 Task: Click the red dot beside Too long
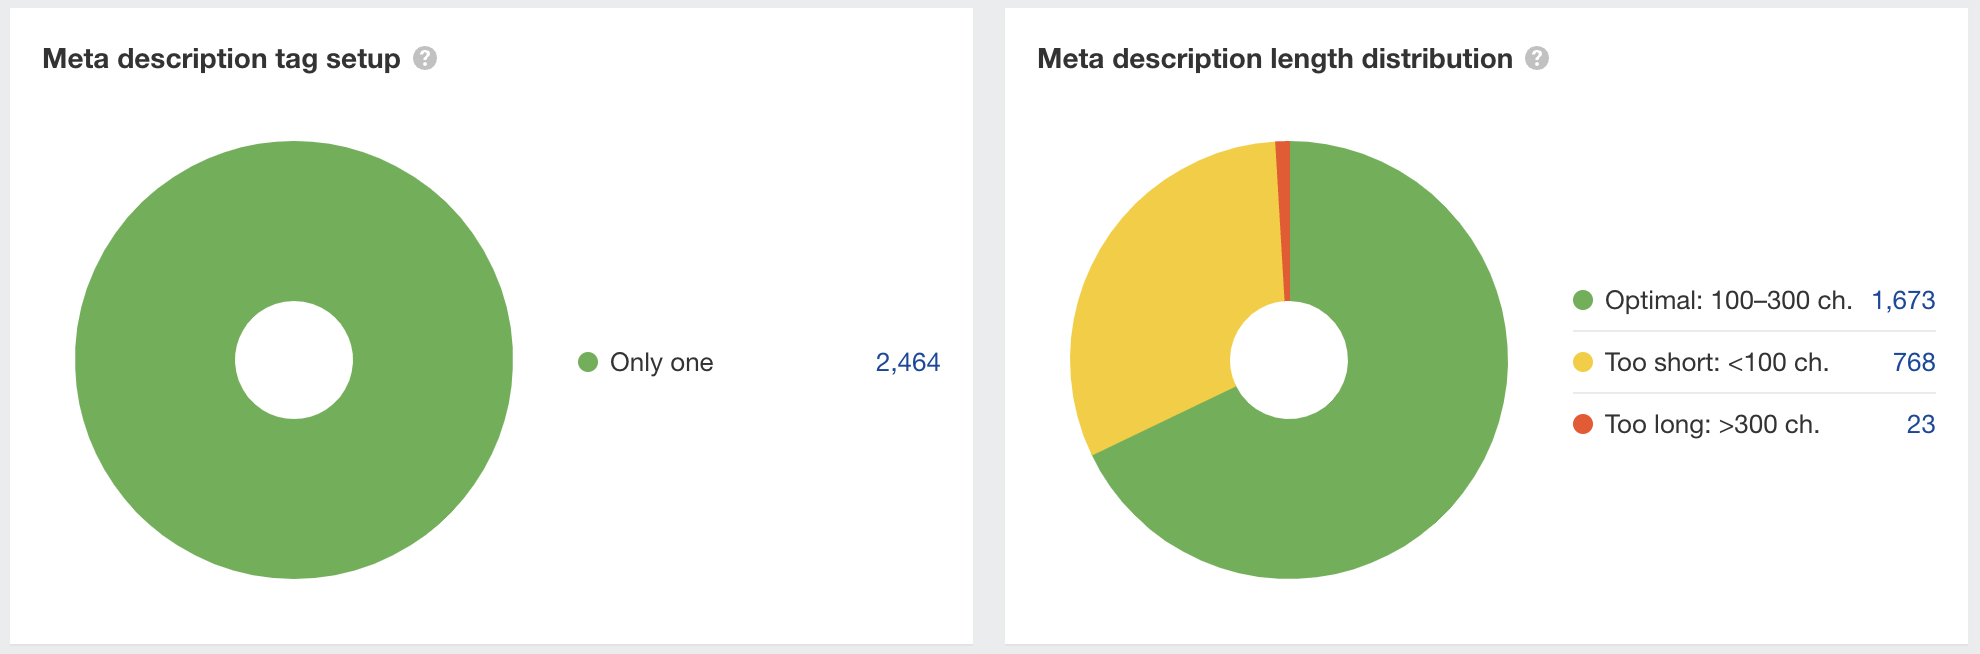(x=1583, y=424)
